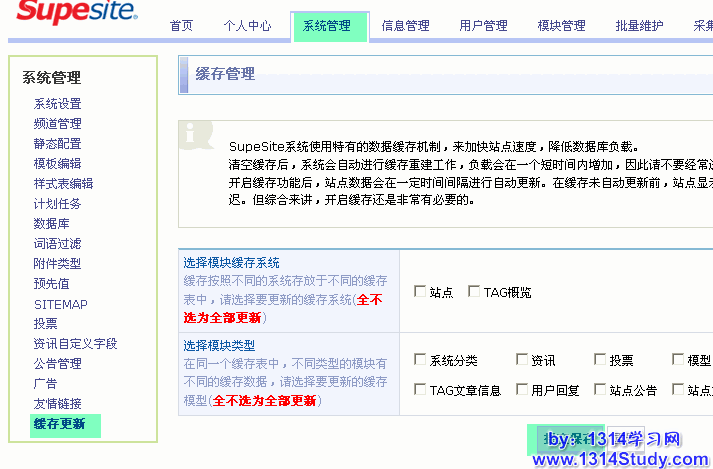This screenshot has height=469, width=713.
Task: Navigate to 友情链接 in the sidebar
Action: pos(57,404)
